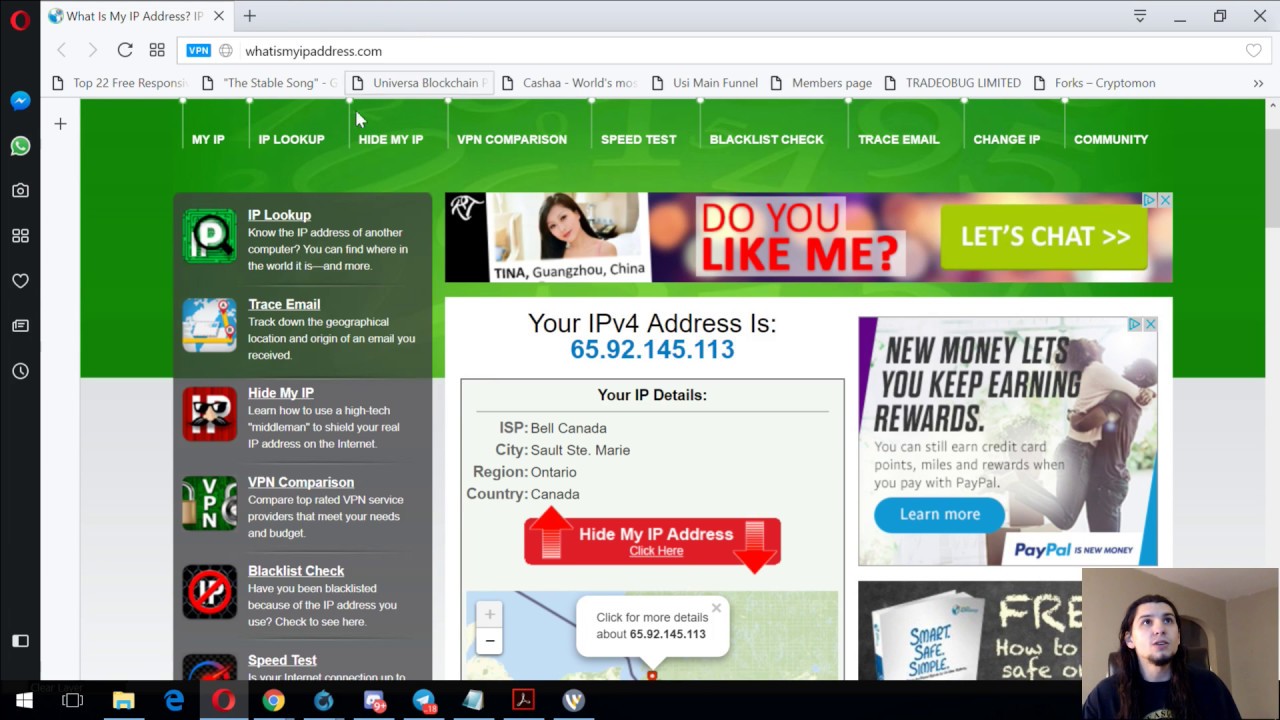Click the red Hide My IP Address button
Image resolution: width=1280 pixels, height=720 pixels.
(x=652, y=541)
